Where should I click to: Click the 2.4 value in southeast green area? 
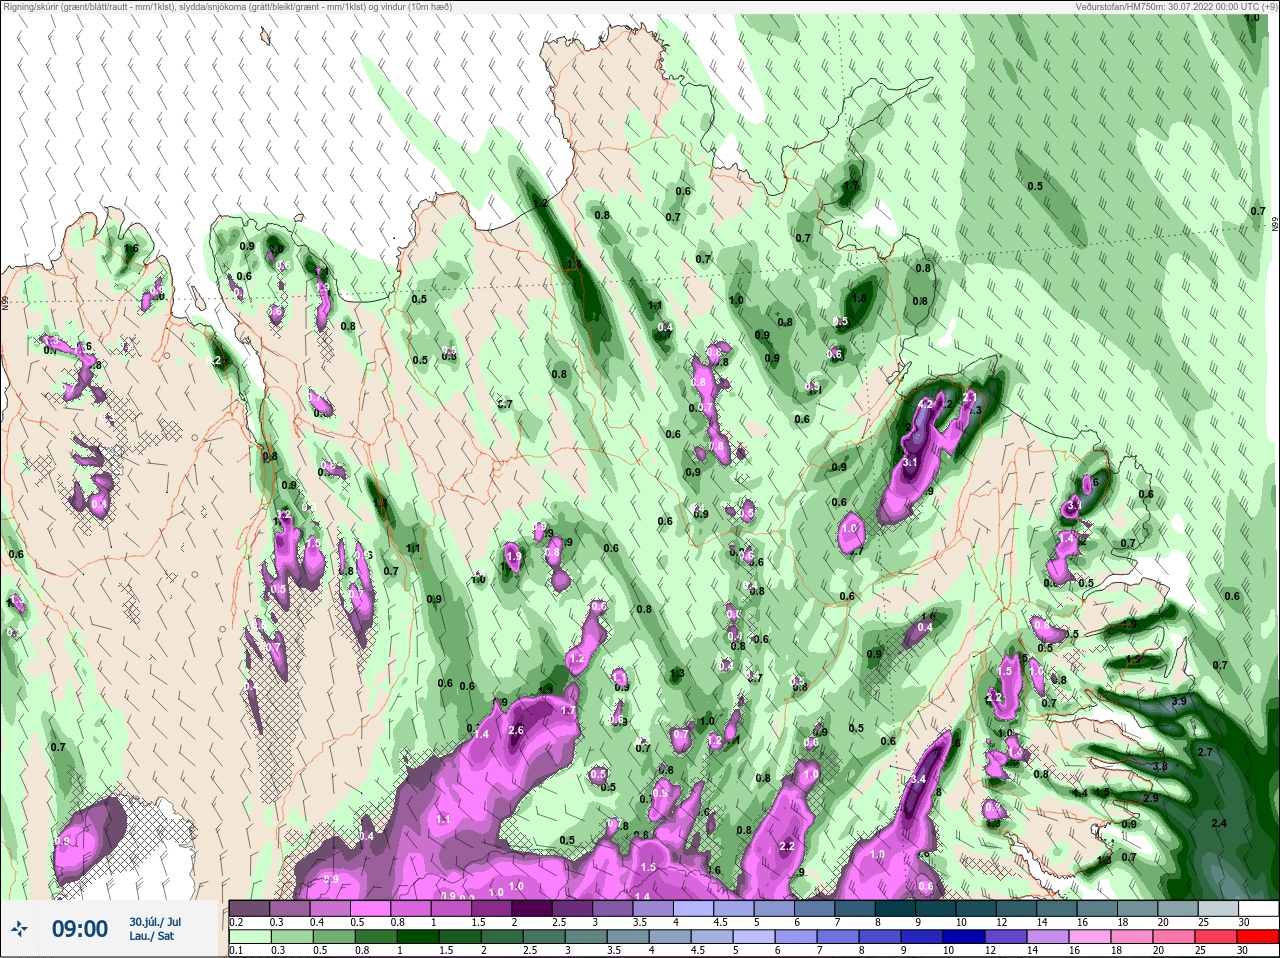[x=1219, y=823]
